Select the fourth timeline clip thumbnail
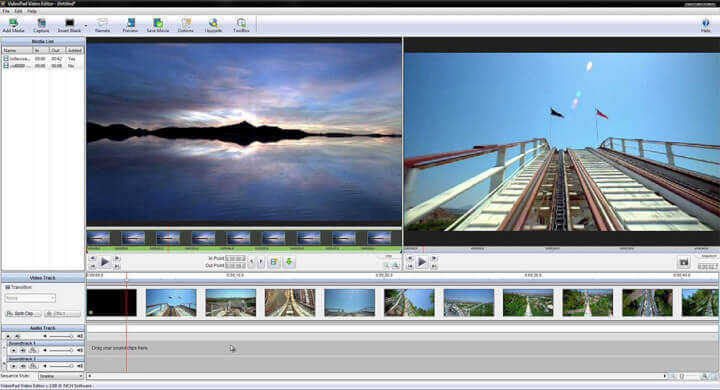 pyautogui.click(x=290, y=302)
